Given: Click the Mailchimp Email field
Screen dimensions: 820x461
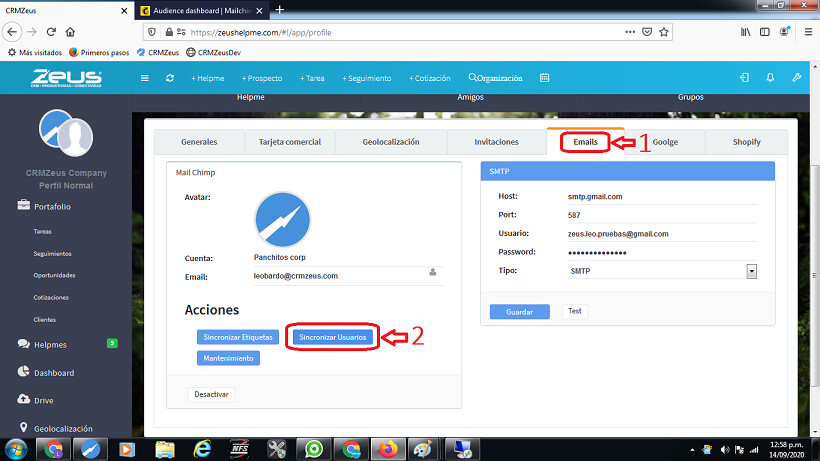Looking at the screenshot, I should (x=348, y=276).
